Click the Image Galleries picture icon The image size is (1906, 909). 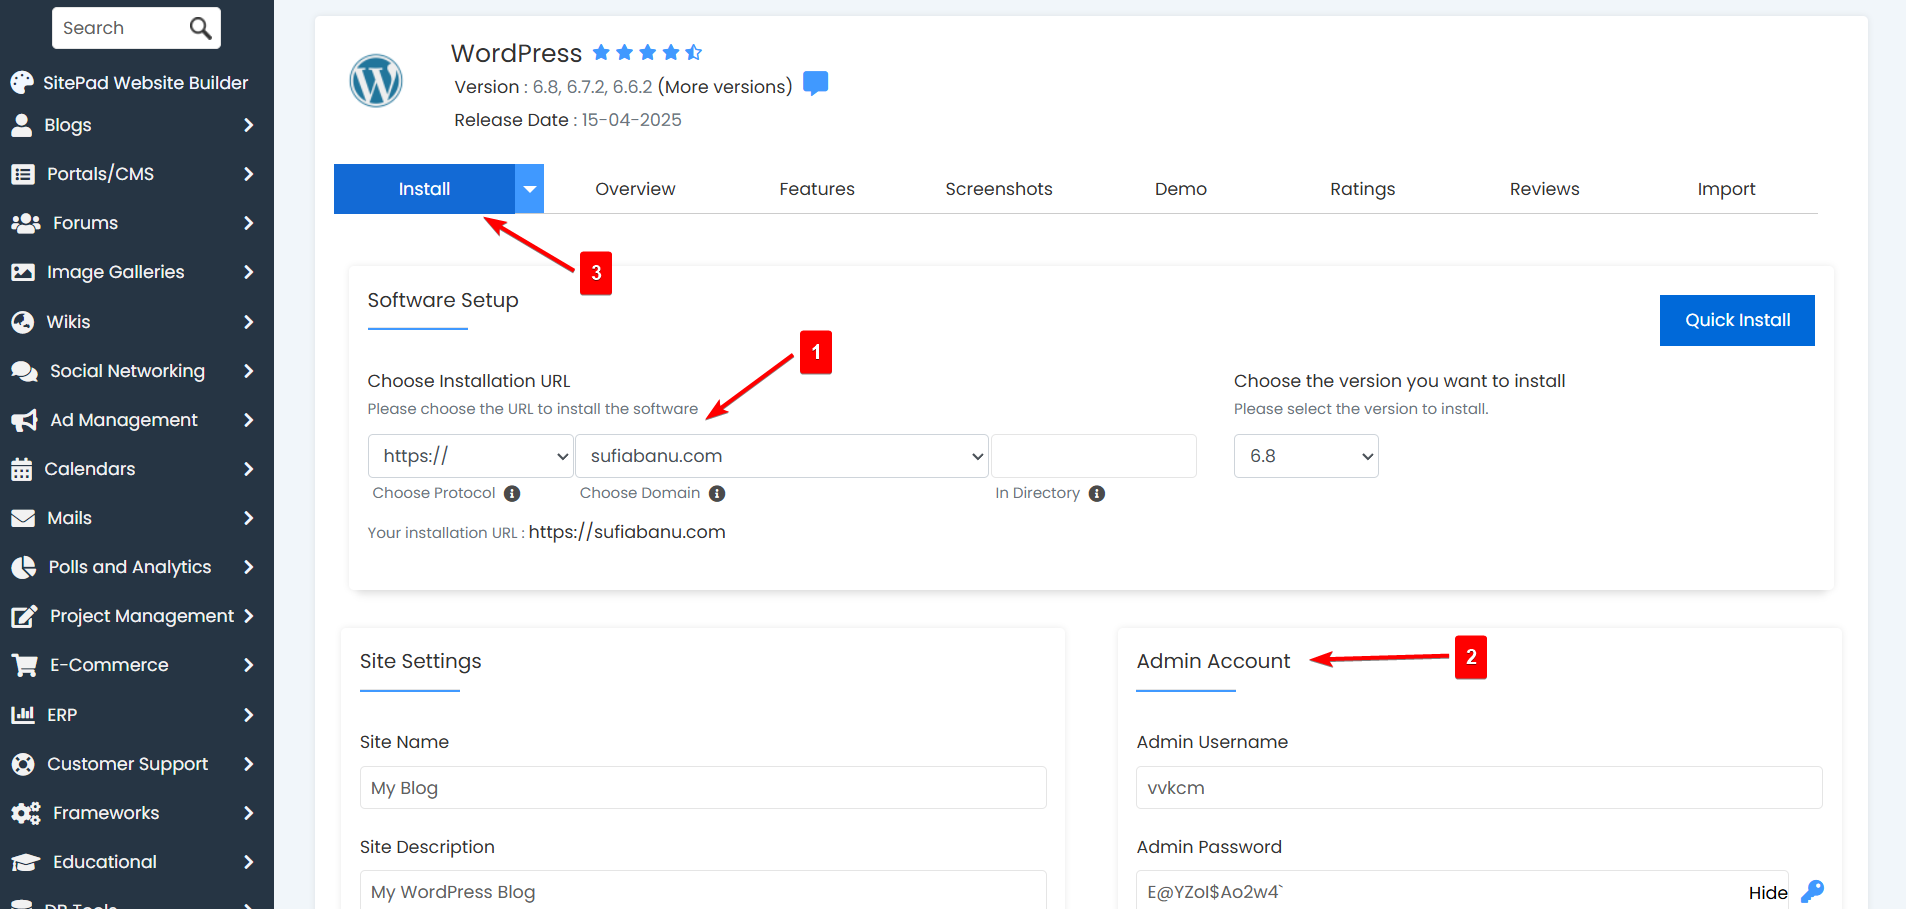pyautogui.click(x=23, y=272)
